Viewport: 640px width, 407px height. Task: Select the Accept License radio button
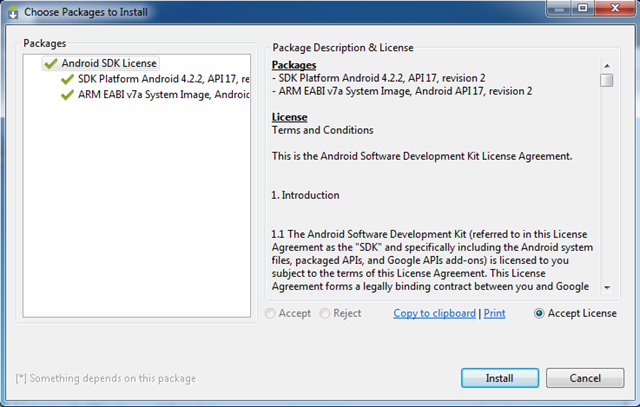[x=539, y=313]
